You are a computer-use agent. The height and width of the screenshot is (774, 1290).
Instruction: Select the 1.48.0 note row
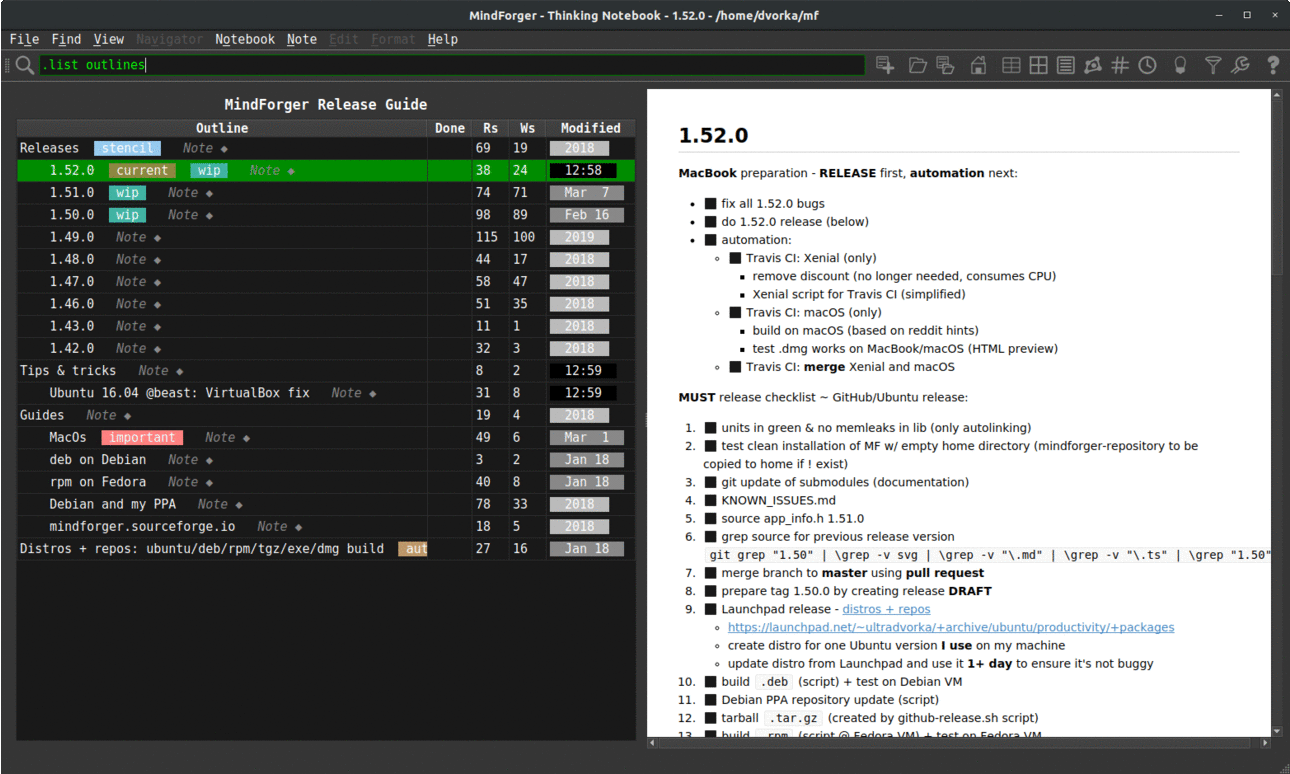pos(326,259)
